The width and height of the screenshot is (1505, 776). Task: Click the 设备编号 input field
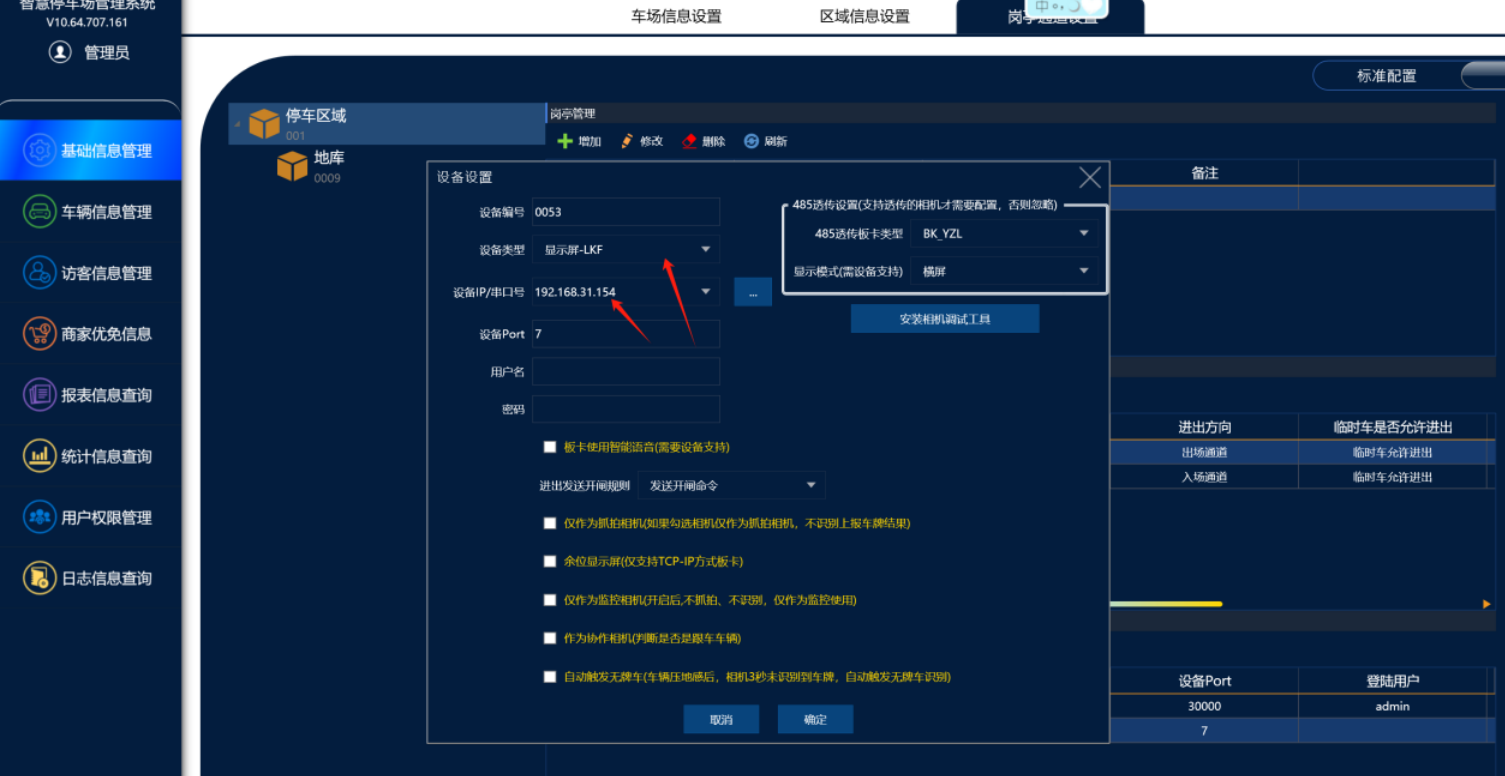pos(626,212)
